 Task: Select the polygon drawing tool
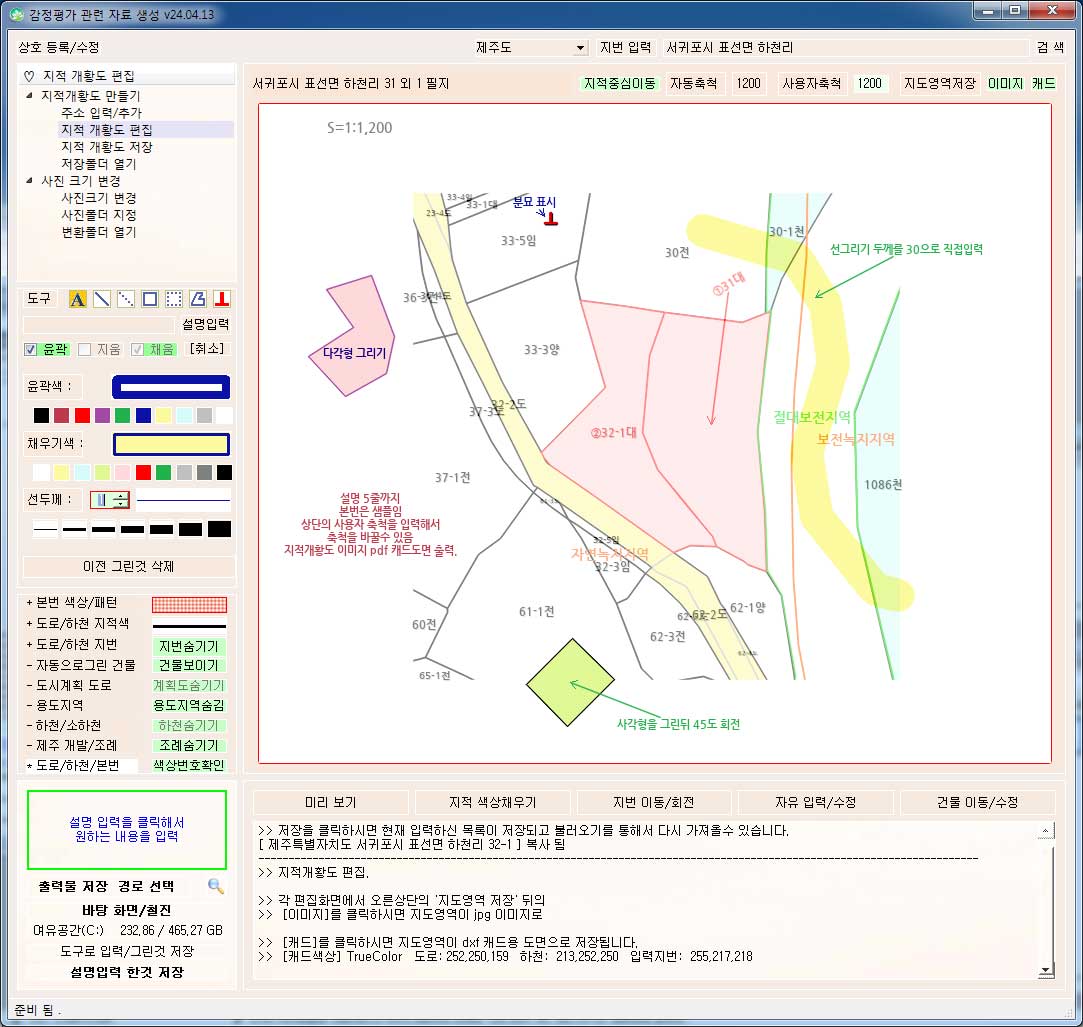[x=198, y=298]
